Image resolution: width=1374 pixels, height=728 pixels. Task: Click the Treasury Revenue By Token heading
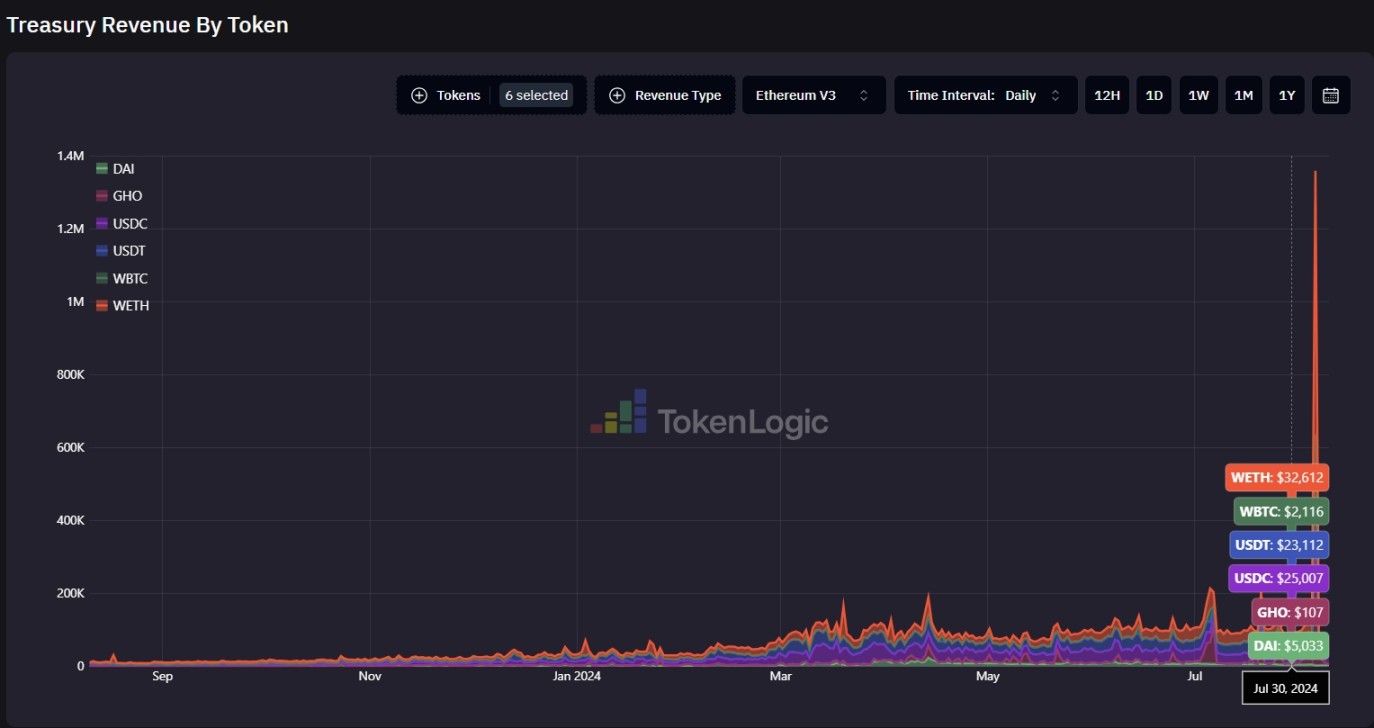[147, 25]
